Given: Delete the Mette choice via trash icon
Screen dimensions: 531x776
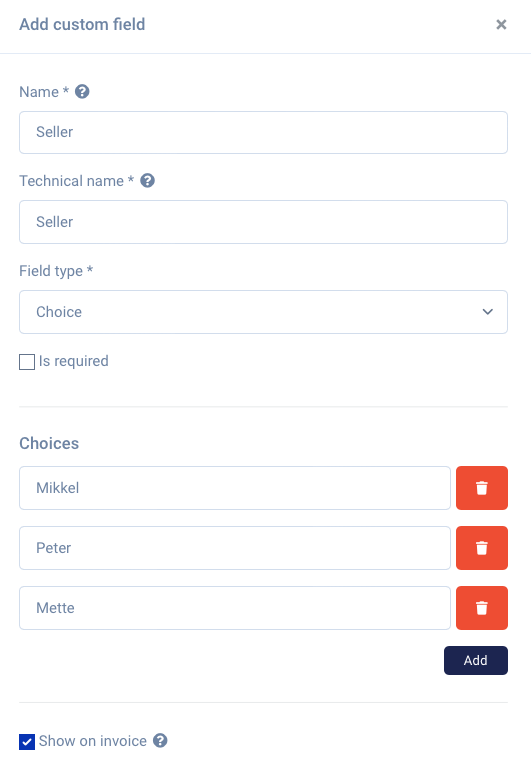Looking at the screenshot, I should tap(482, 608).
